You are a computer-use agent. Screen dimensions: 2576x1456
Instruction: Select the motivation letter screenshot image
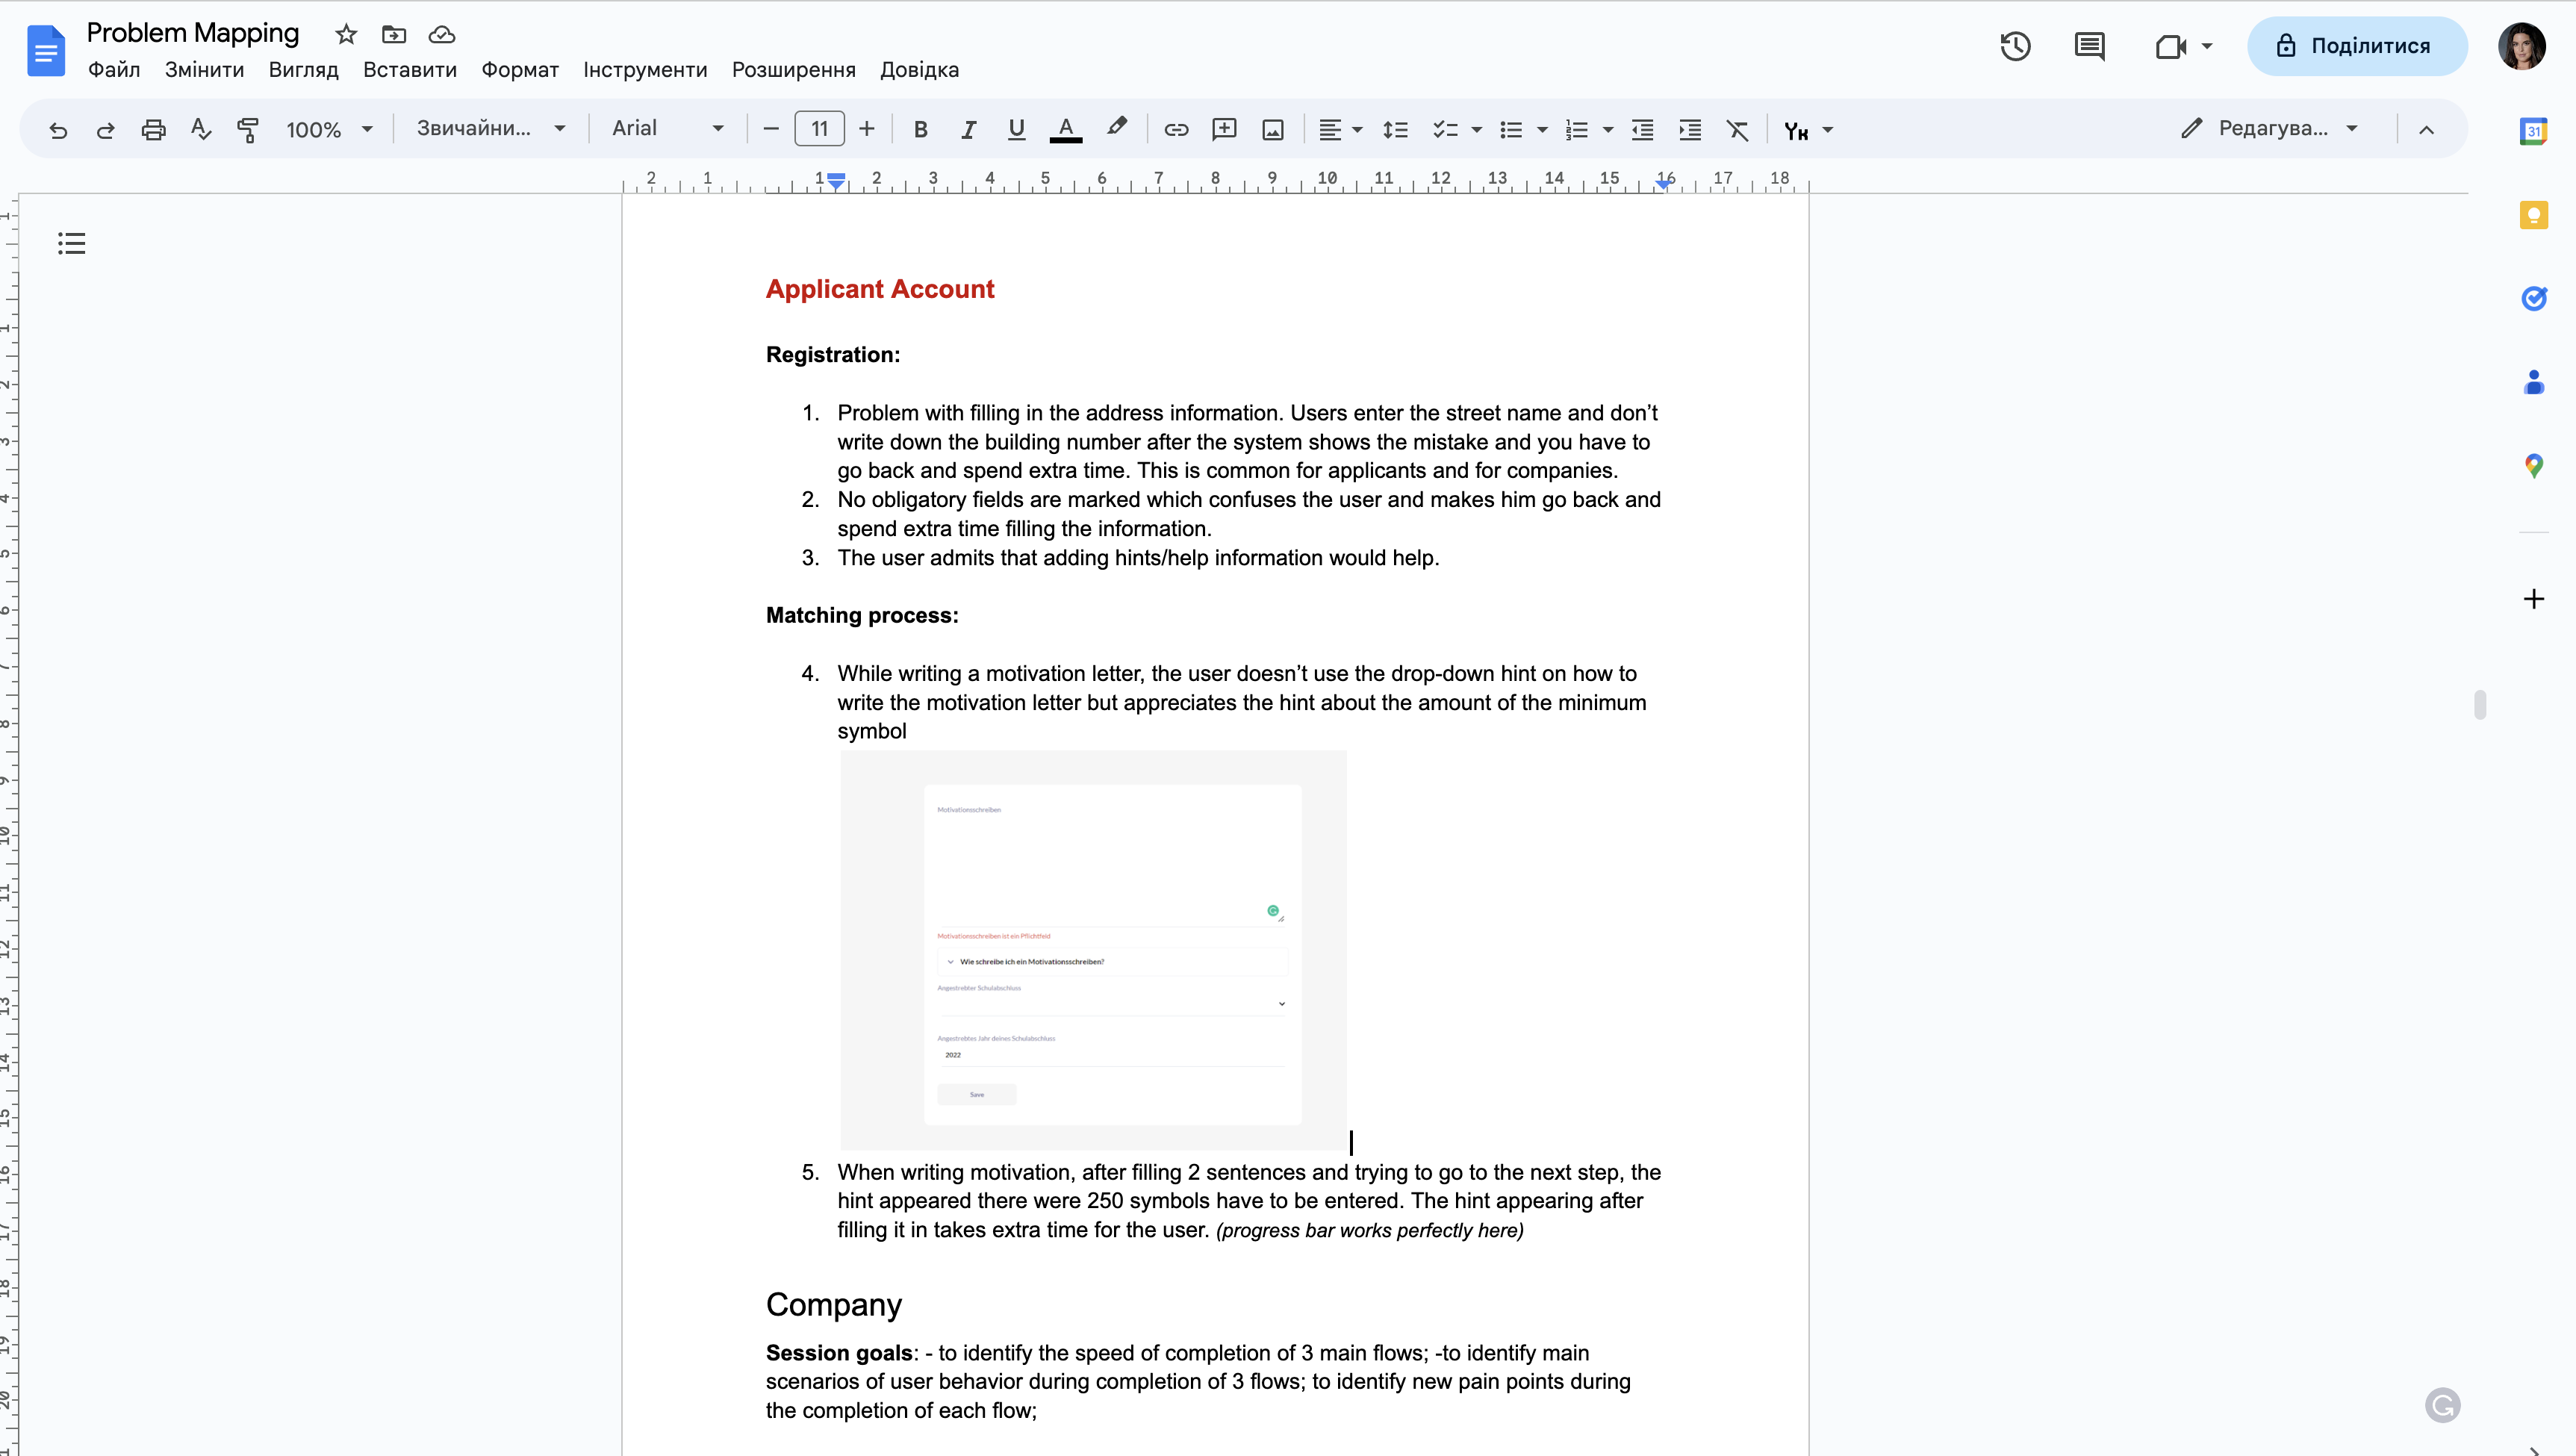click(x=1093, y=950)
